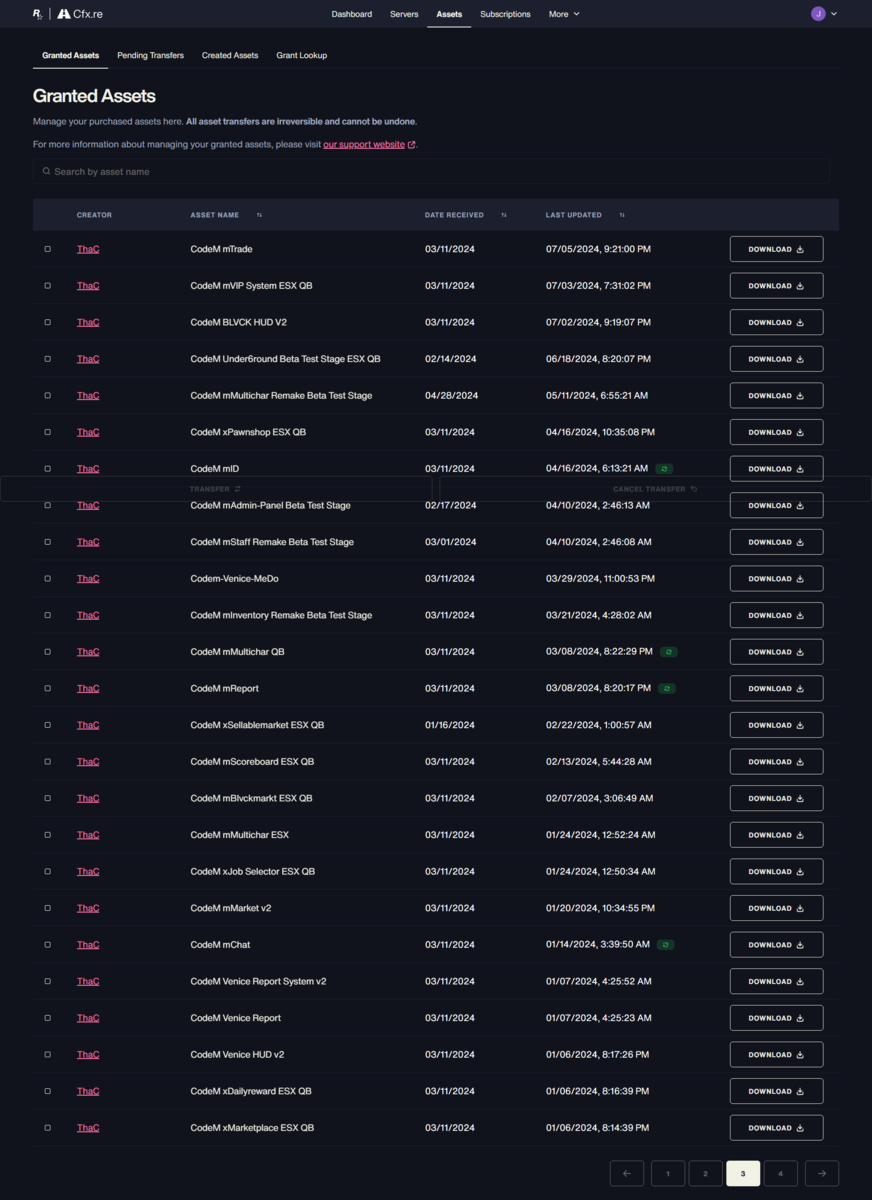Expand the More menu
This screenshot has width=872, height=1200.
click(564, 14)
